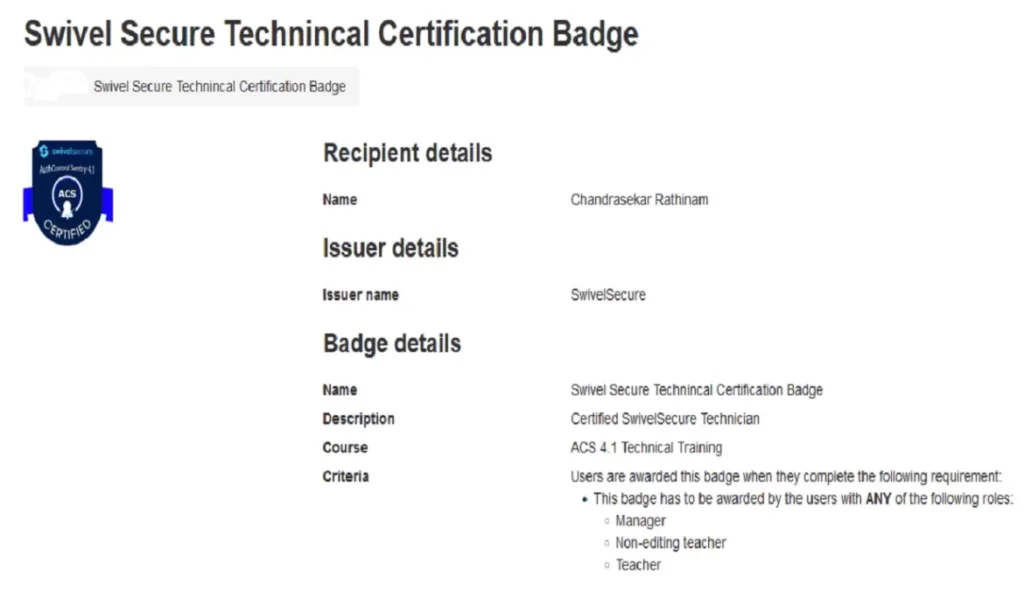This screenshot has width=1024, height=599.
Task: Click the recipient name Chandrasekar Rathinam
Action: [639, 199]
